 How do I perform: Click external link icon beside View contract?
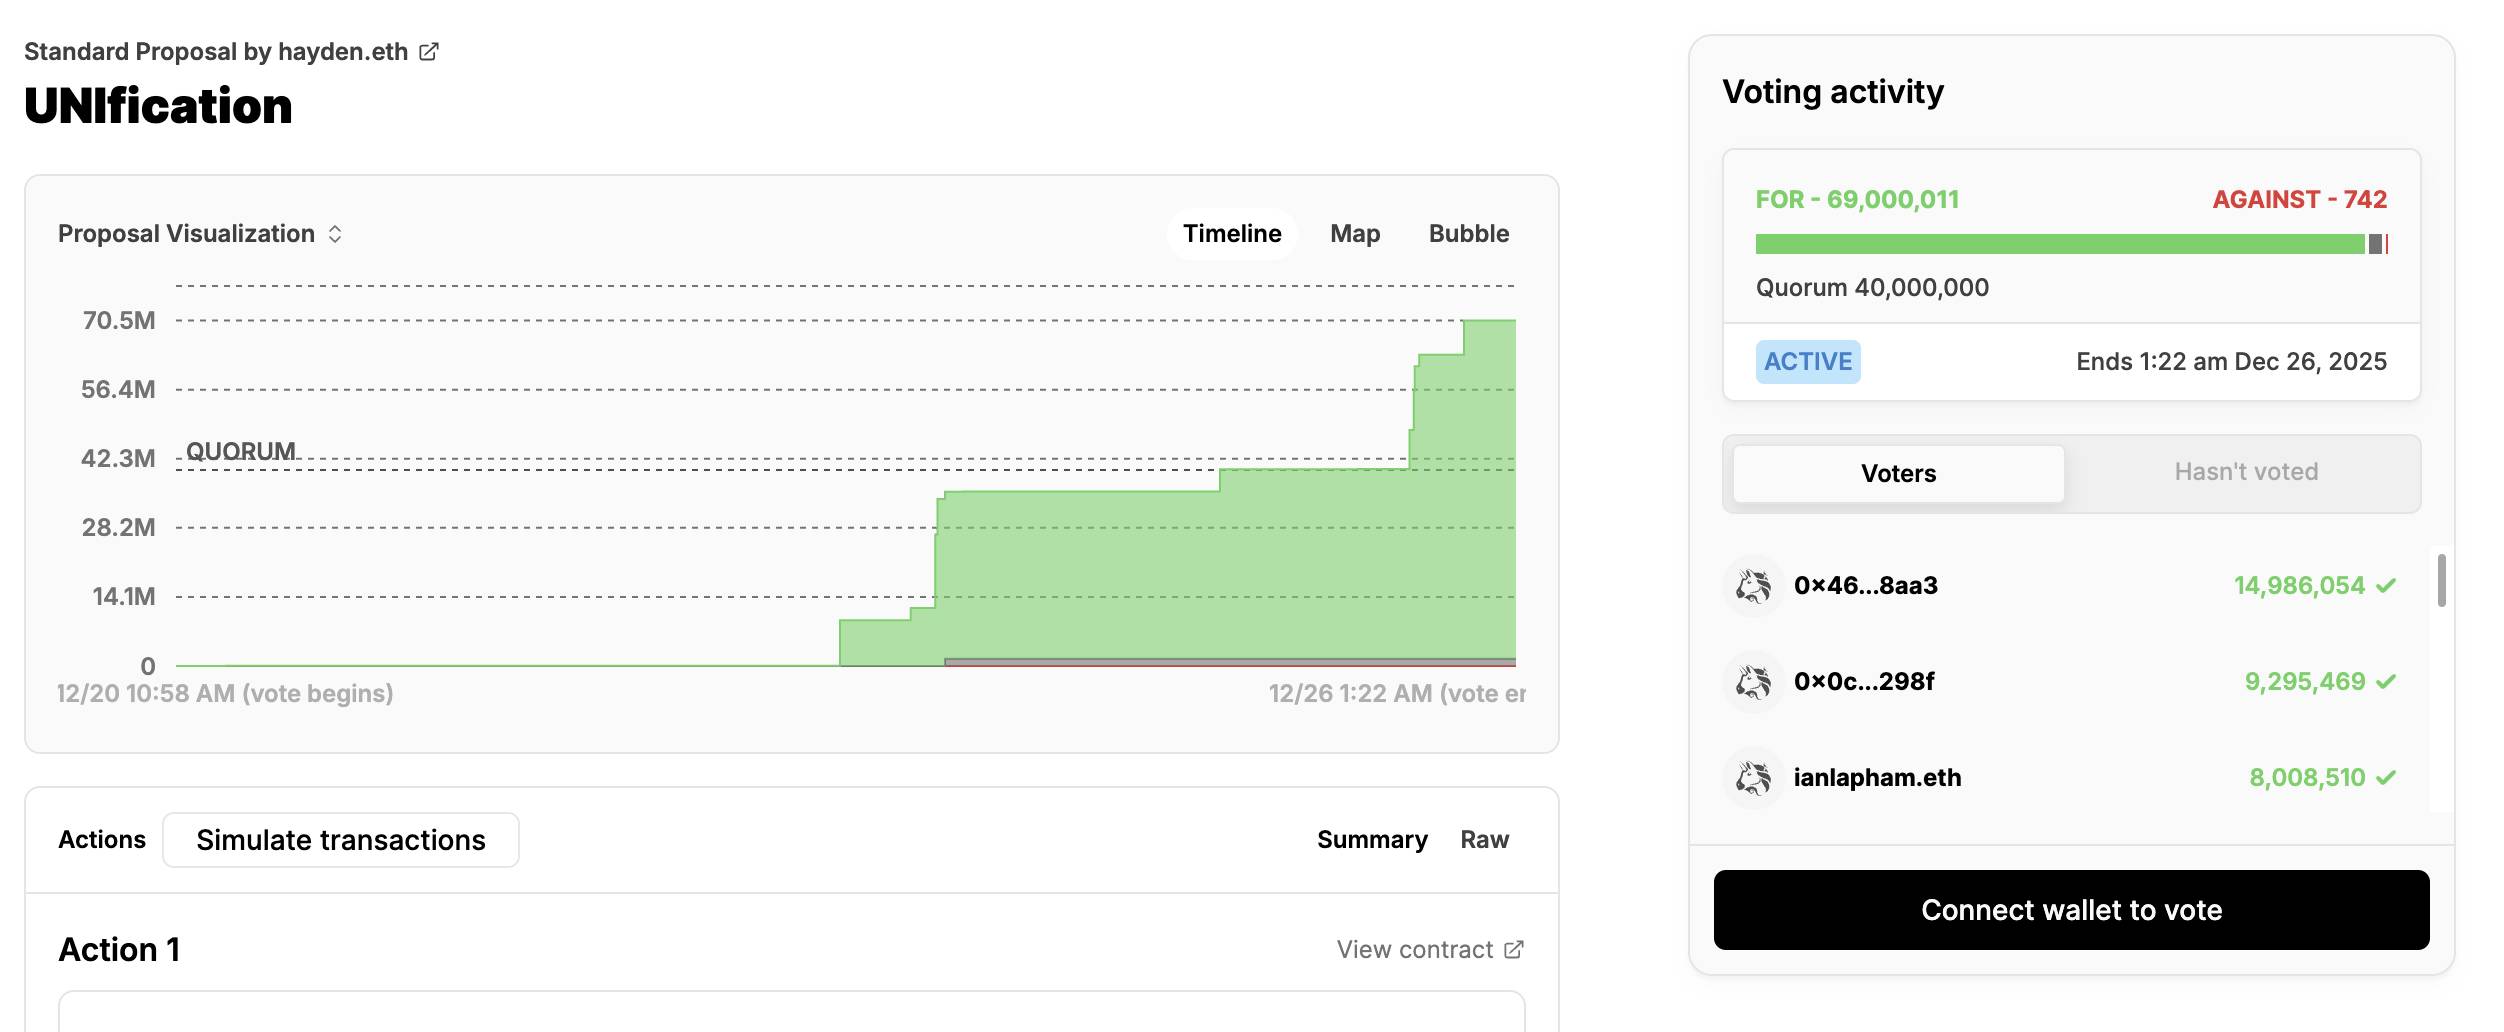tap(1514, 949)
